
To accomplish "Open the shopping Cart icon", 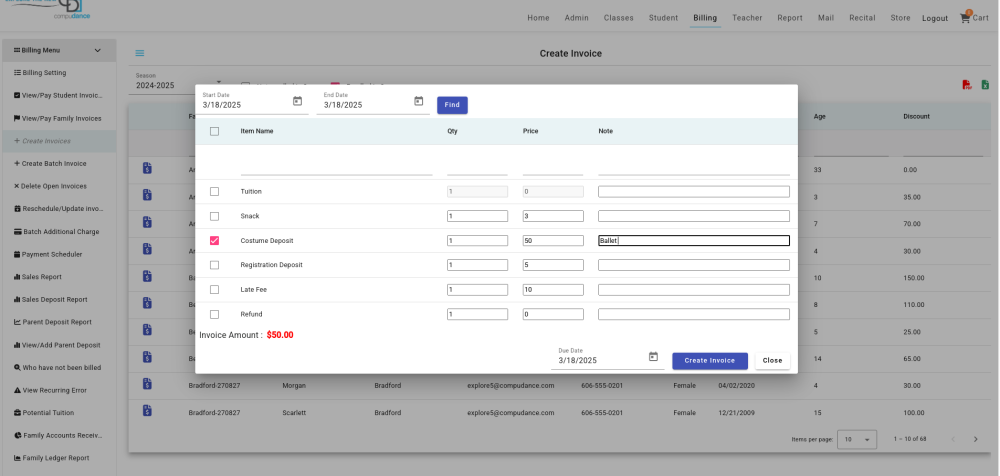I will tap(965, 18).
